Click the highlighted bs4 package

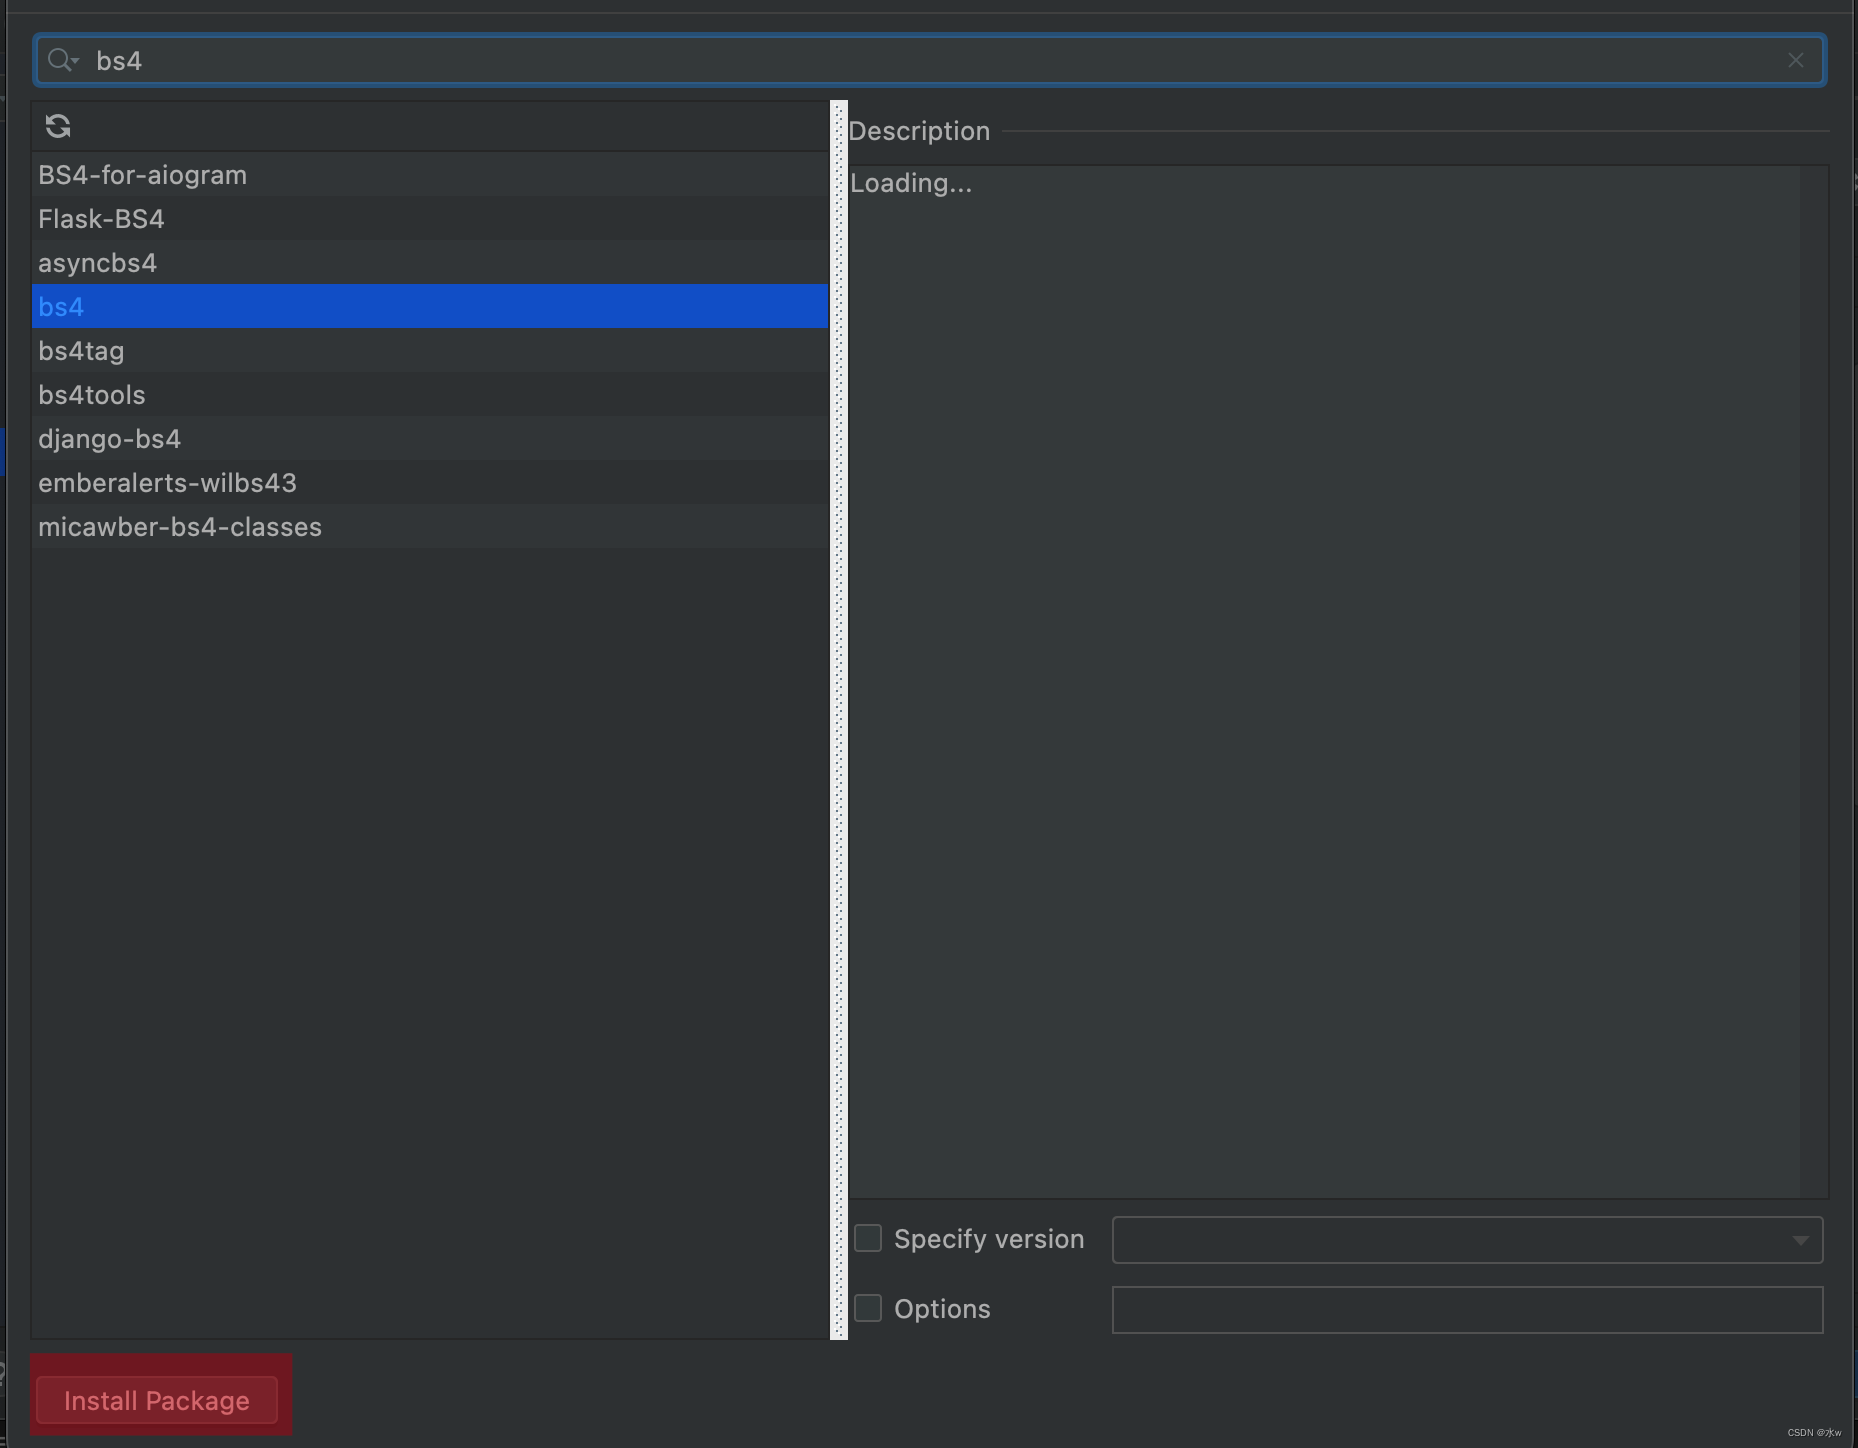(x=60, y=307)
